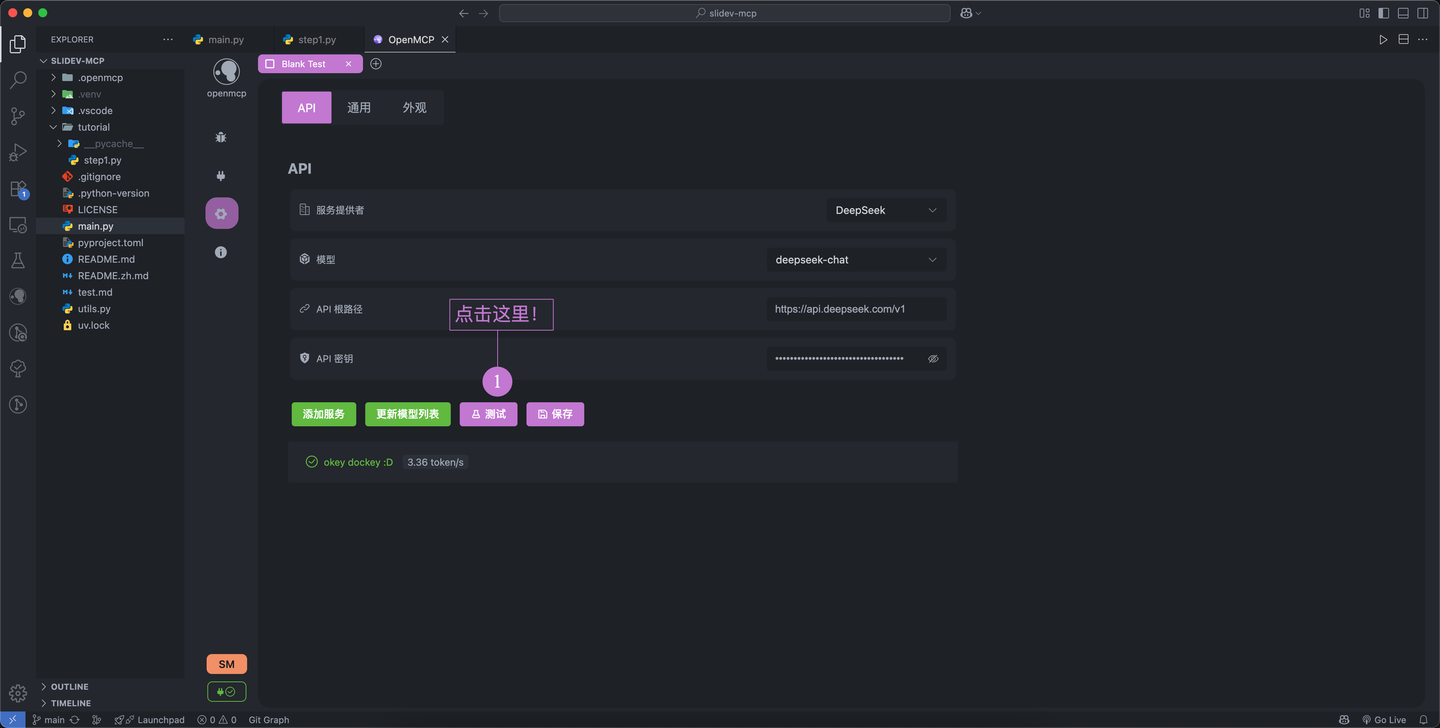Click Go Live in status bar
Image resolution: width=1440 pixels, height=728 pixels.
click(x=1382, y=720)
